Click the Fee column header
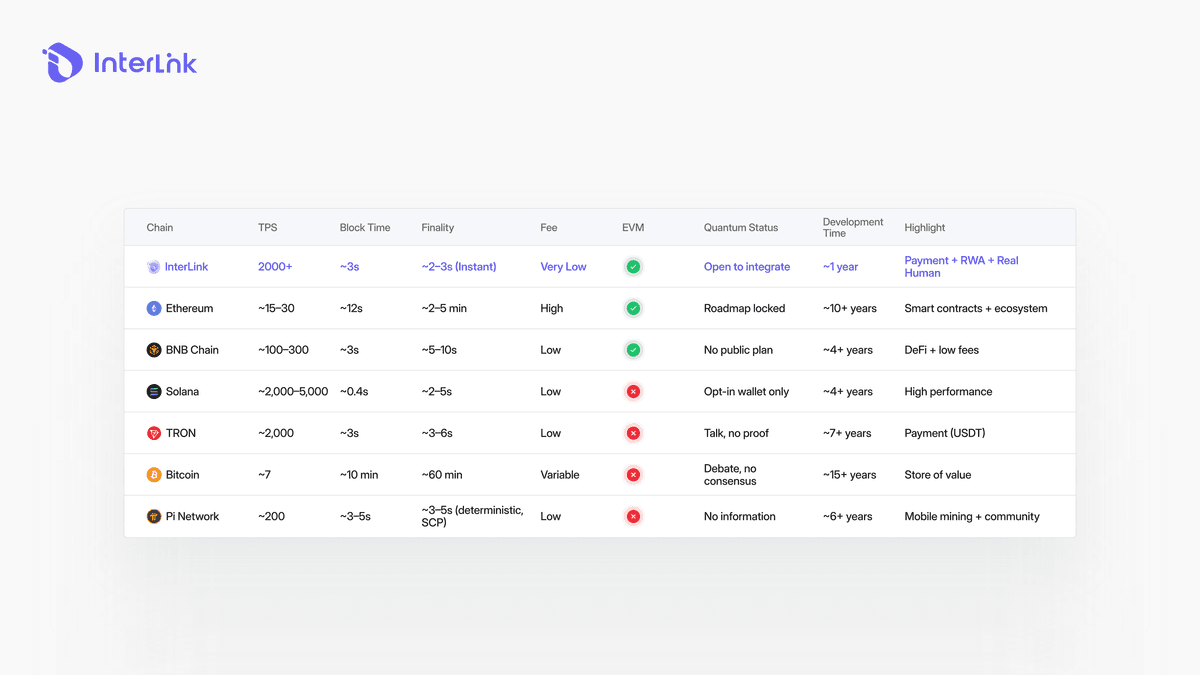This screenshot has height=675, width=1200. (549, 228)
